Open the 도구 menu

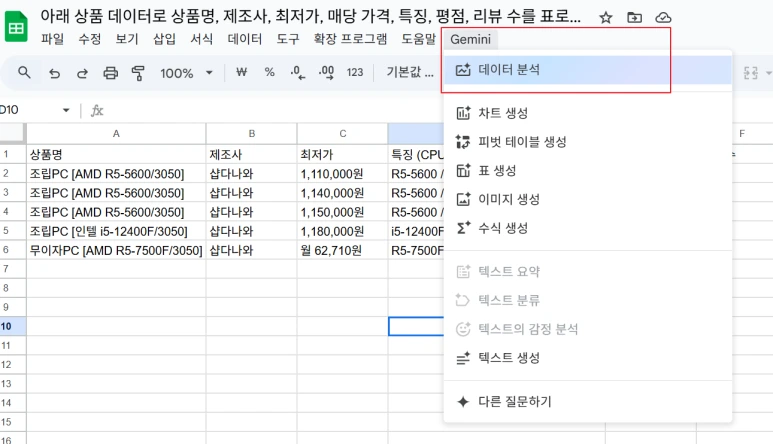pyautogui.click(x=288, y=39)
